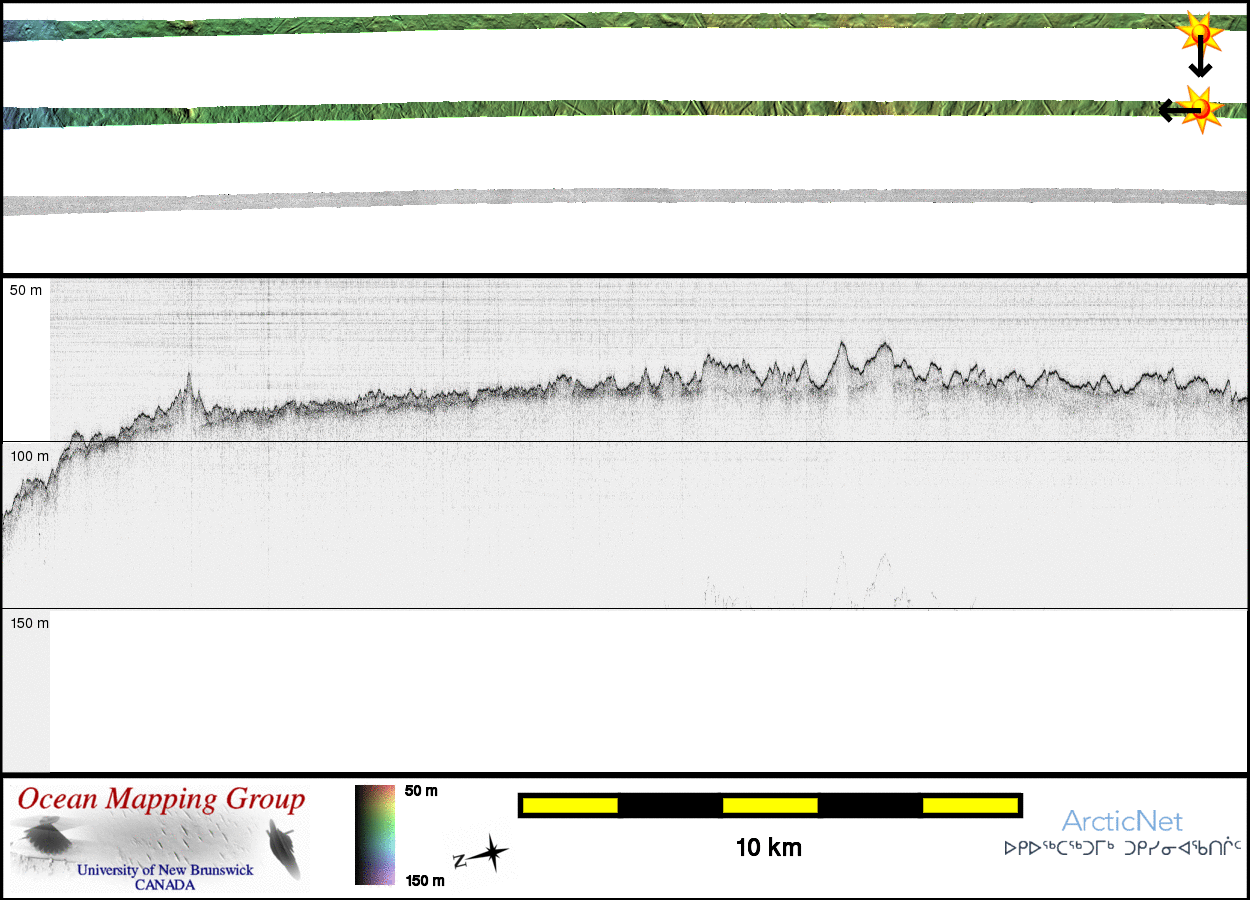Screen dimensions: 1250x900
Task: Click the Ocean Mapping Group title
Action: click(x=161, y=800)
